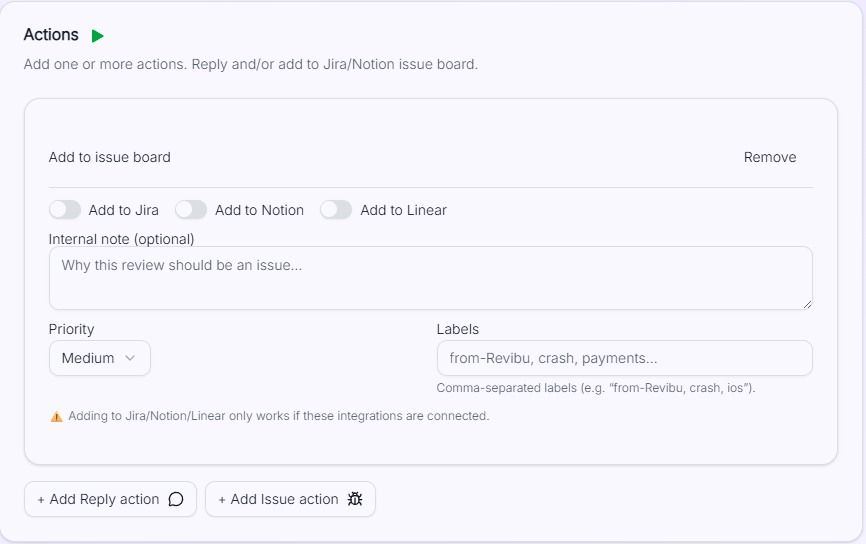Click the Add Reply action button text
Viewport: 866px width, 544px height.
[104, 499]
